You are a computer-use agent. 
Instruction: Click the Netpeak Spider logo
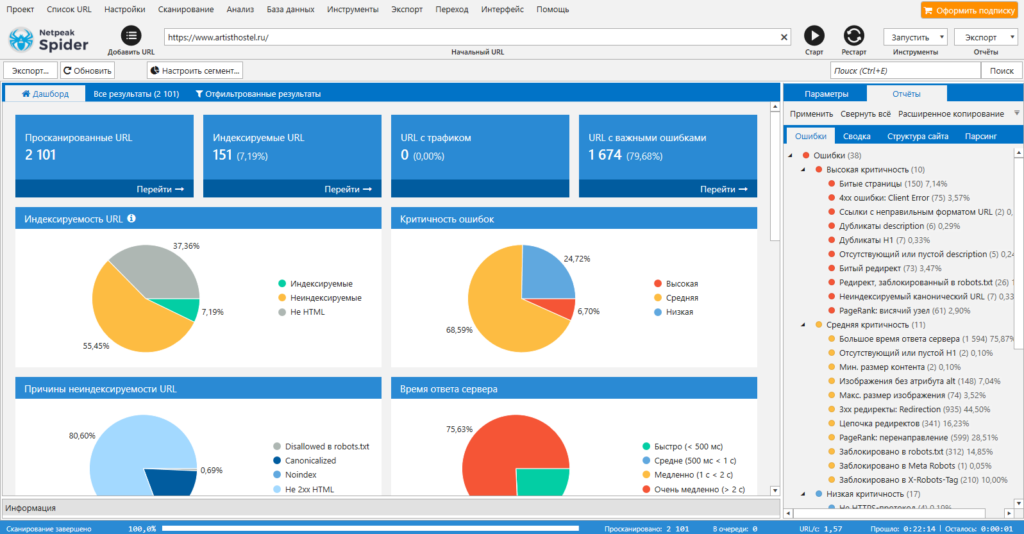(50, 40)
